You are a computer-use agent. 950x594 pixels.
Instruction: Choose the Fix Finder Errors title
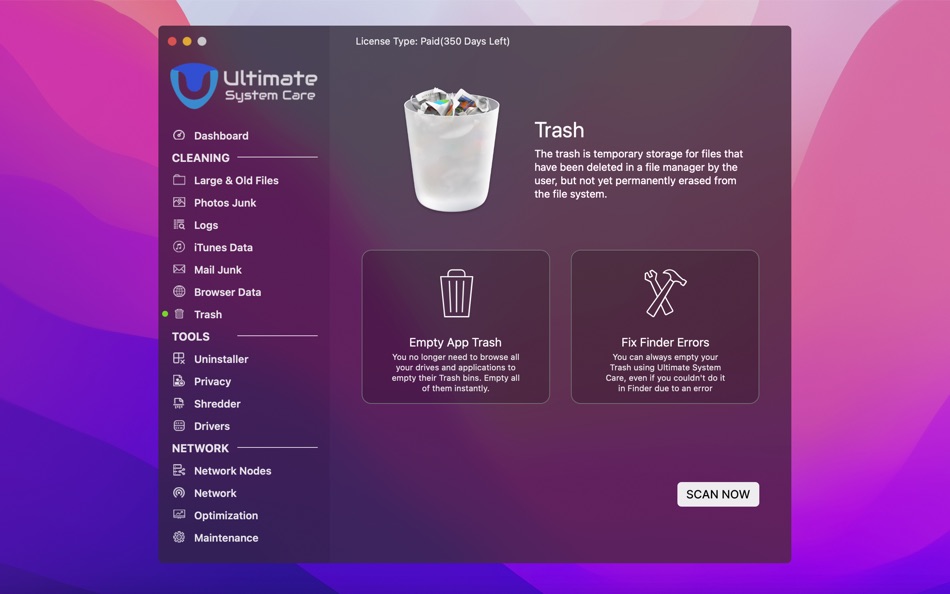(x=665, y=342)
